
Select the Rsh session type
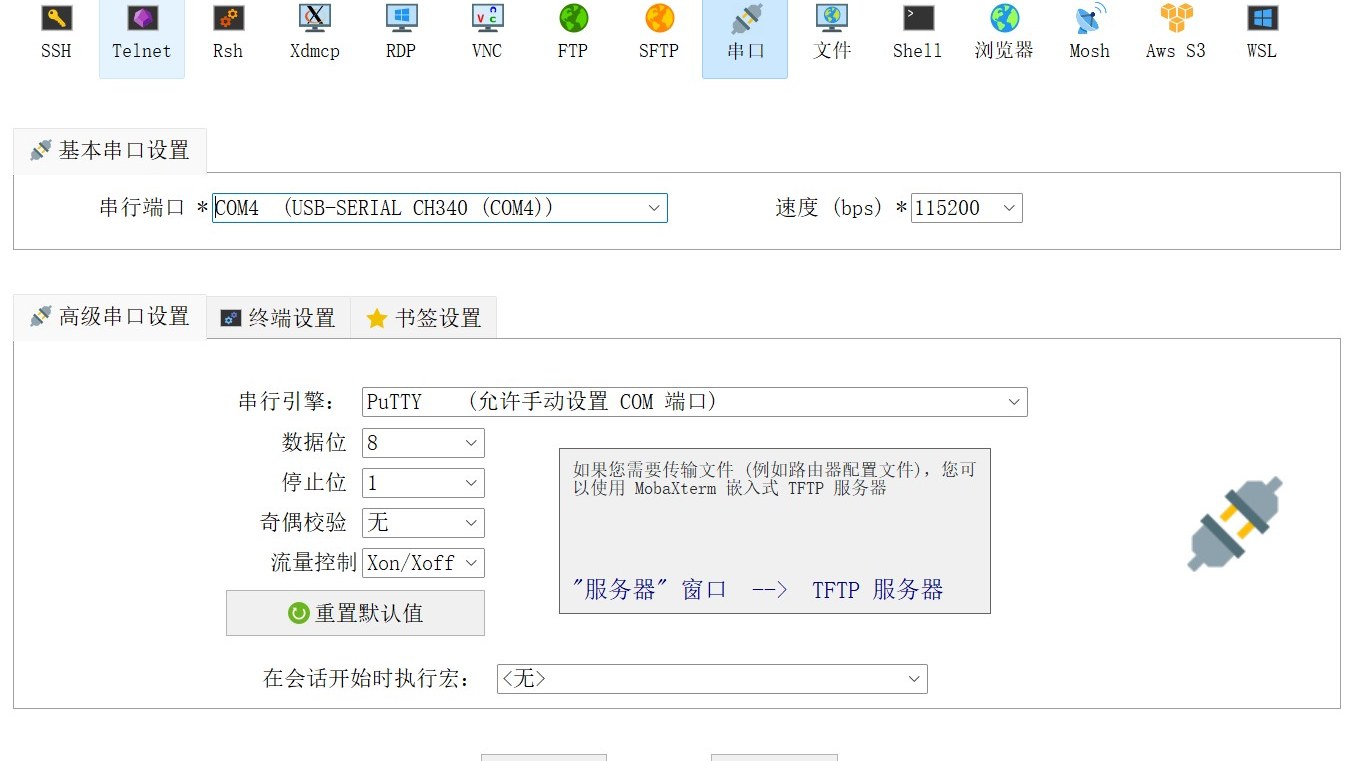click(228, 33)
